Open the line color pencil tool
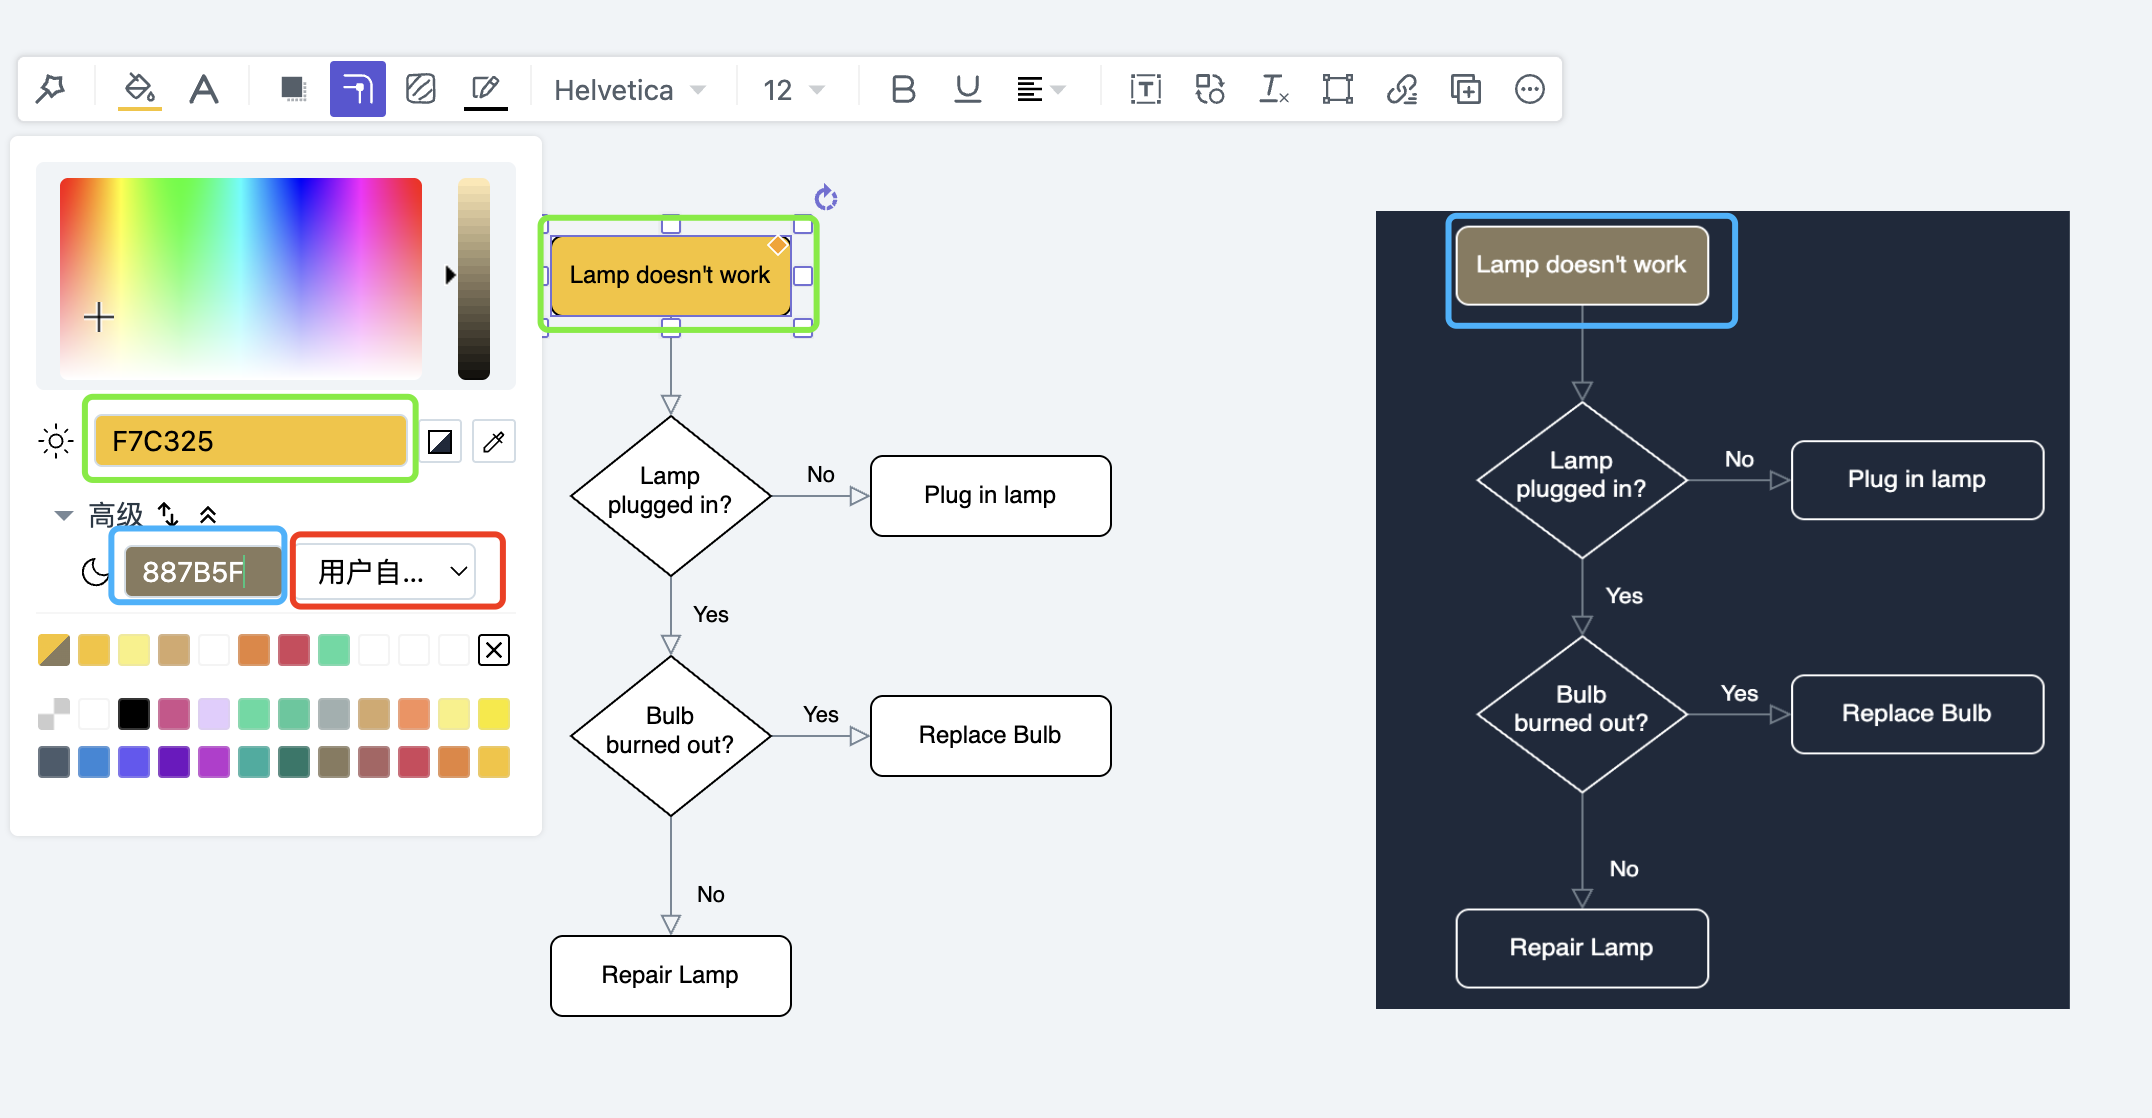This screenshot has height=1118, width=2152. coord(486,89)
